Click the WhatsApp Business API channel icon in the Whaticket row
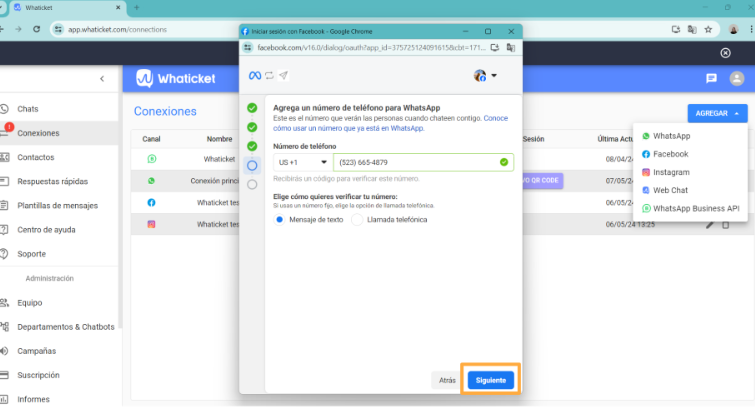 click(x=152, y=159)
